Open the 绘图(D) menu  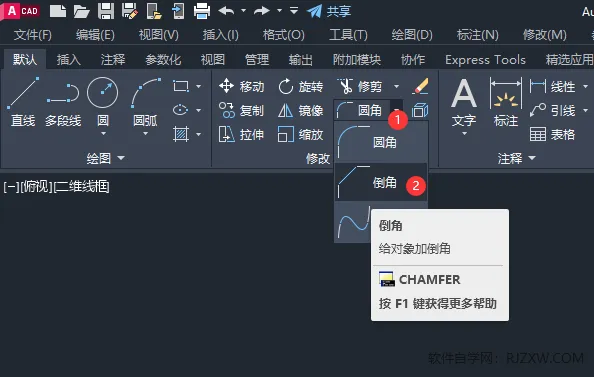pos(412,35)
